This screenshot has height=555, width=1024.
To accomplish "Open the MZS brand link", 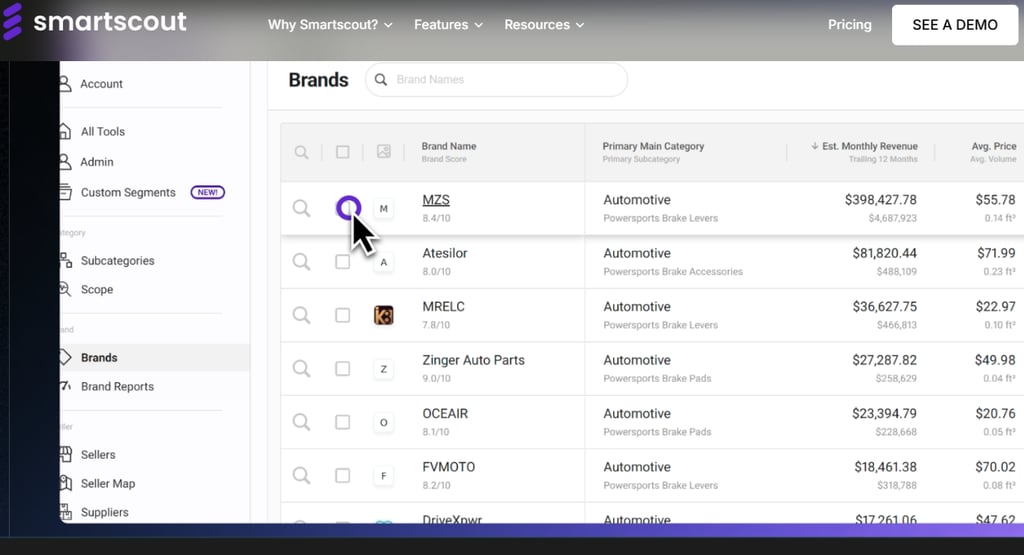I will tap(436, 200).
